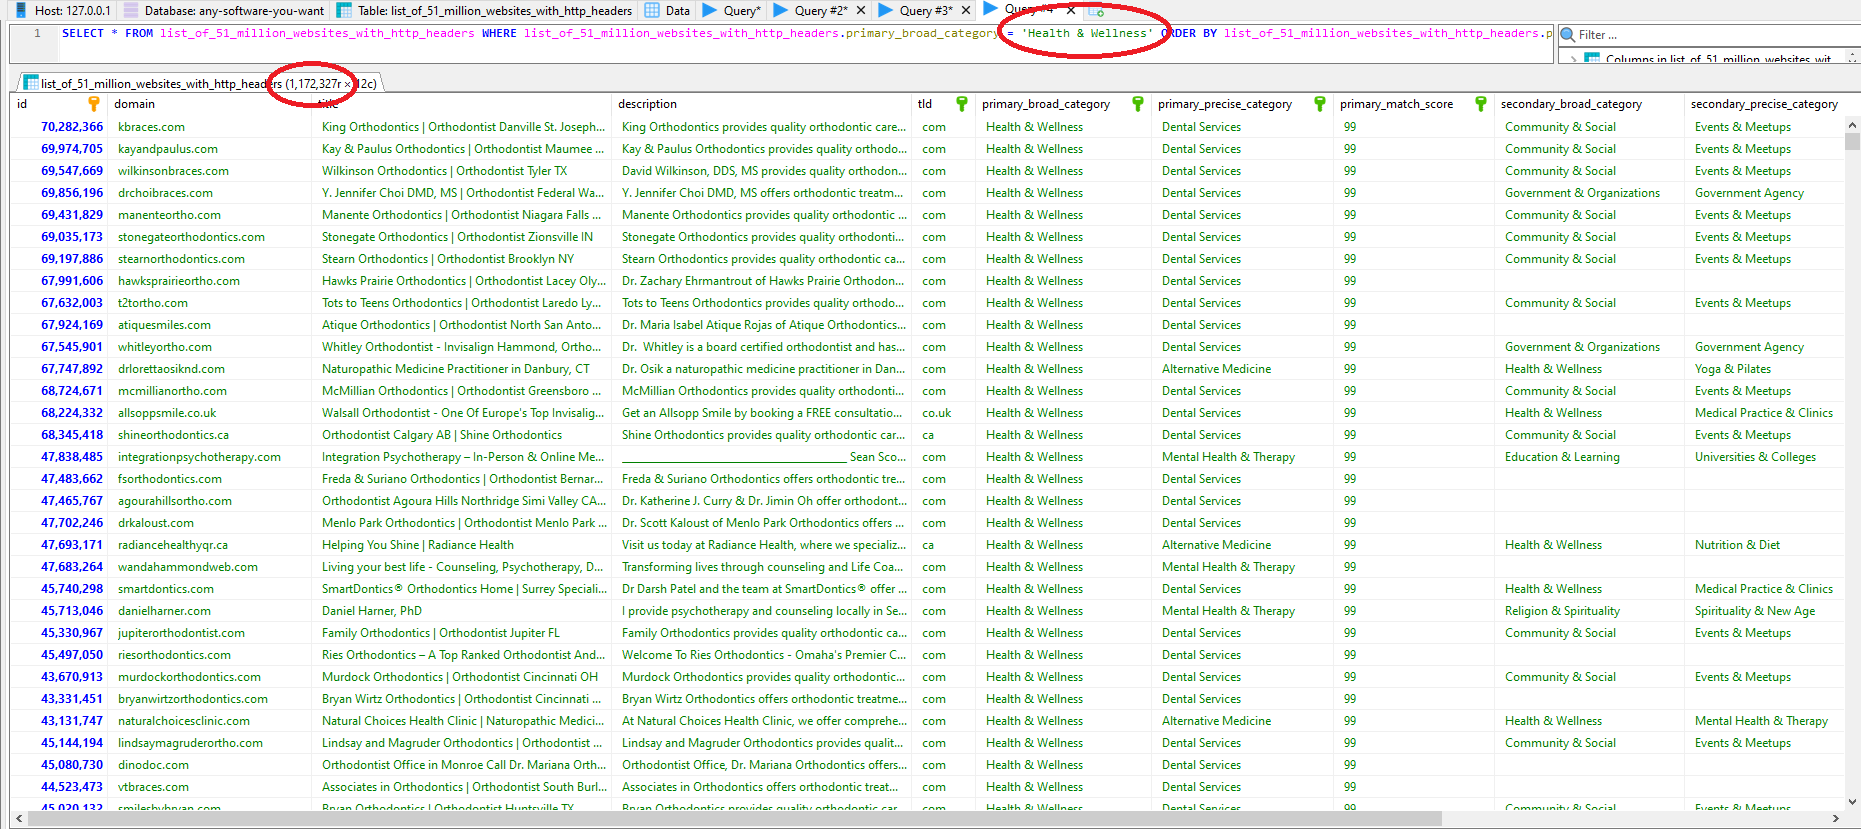Image resolution: width=1861 pixels, height=829 pixels.
Task: Select domain cell shineorthodontics.ca
Action: [210, 435]
